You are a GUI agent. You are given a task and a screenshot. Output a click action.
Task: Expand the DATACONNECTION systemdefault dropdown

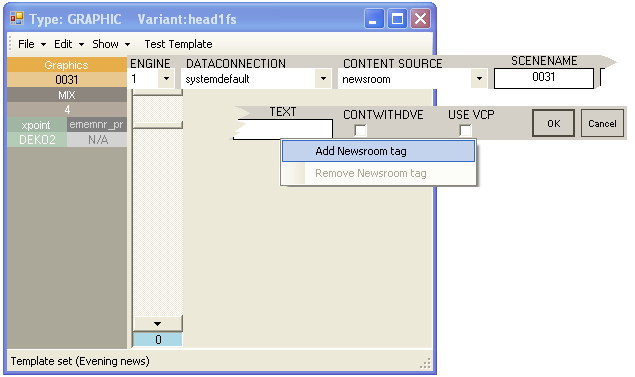click(x=323, y=79)
